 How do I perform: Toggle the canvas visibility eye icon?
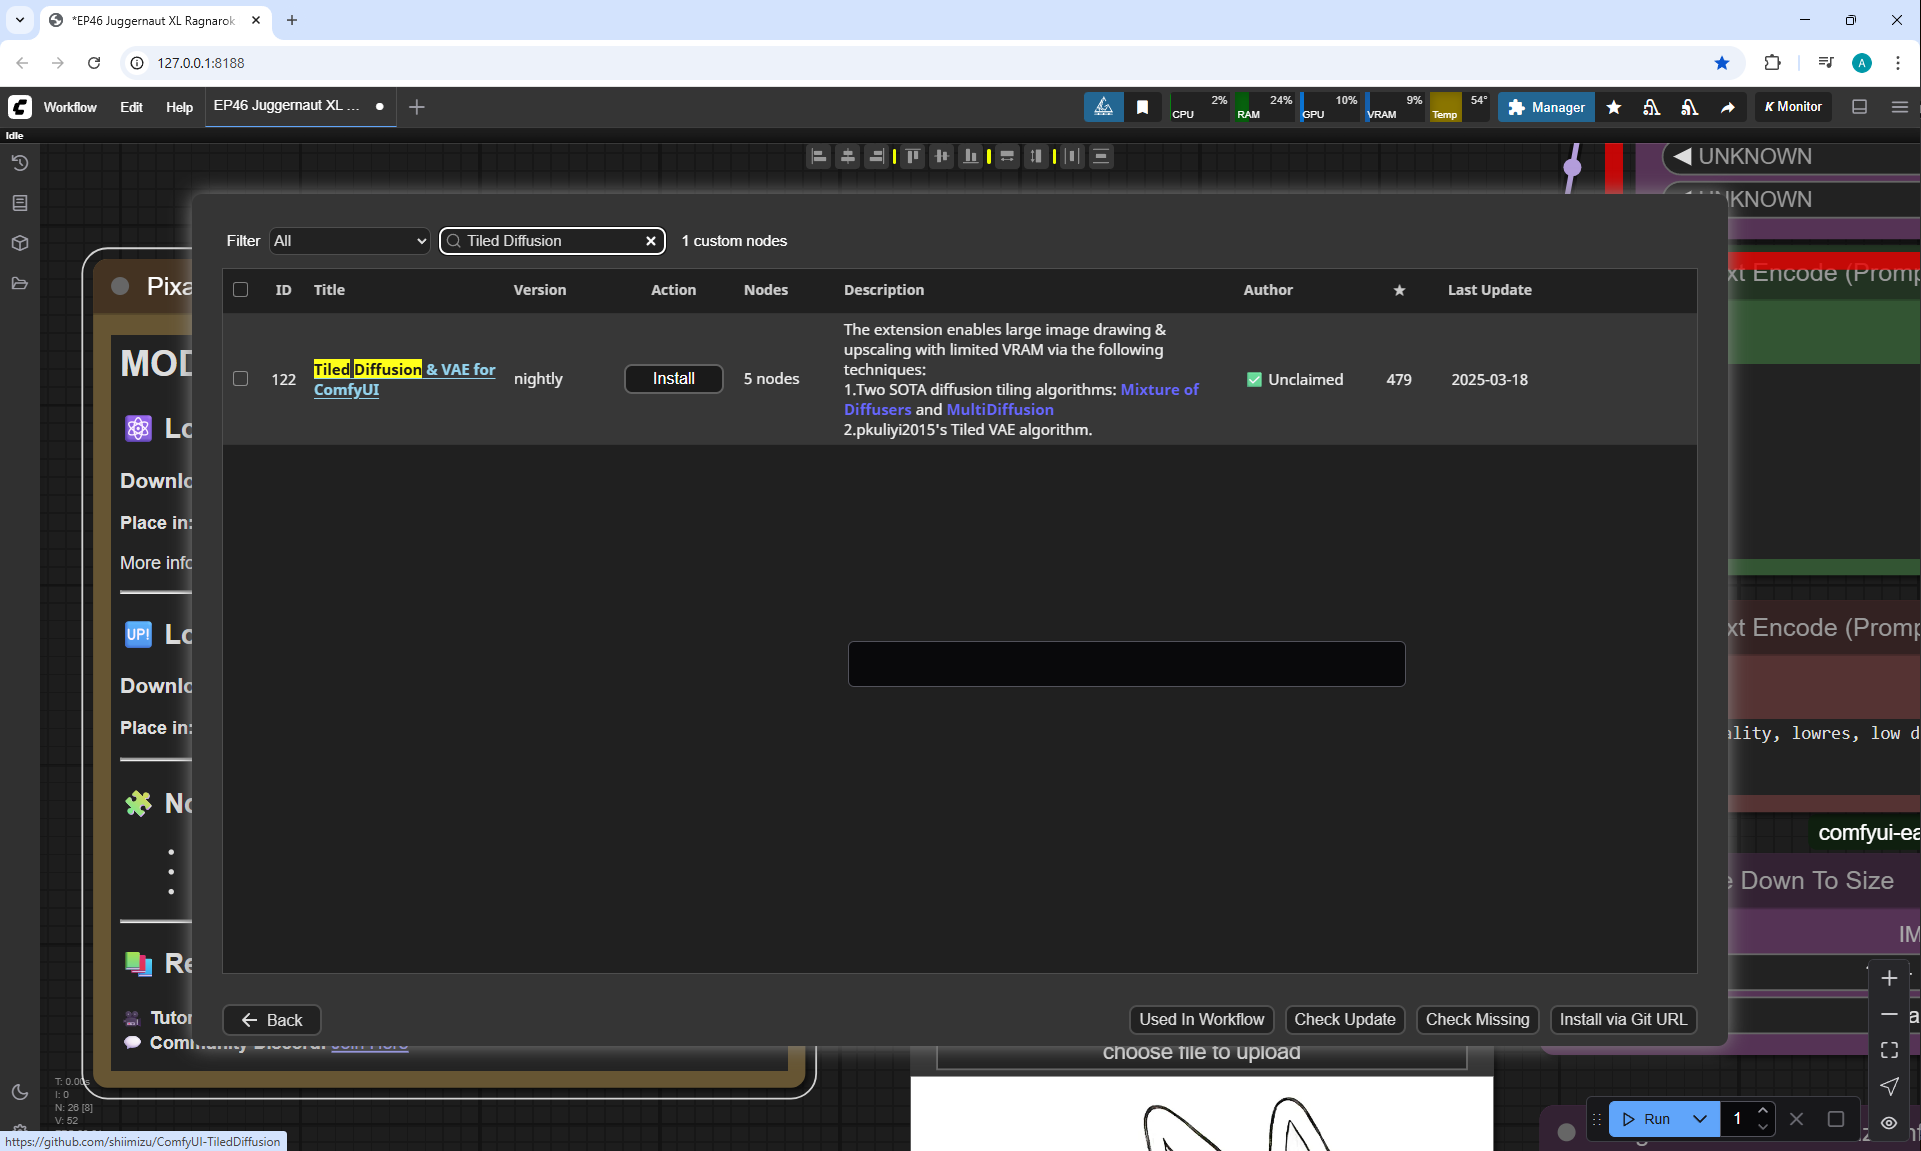pos(1889,1123)
